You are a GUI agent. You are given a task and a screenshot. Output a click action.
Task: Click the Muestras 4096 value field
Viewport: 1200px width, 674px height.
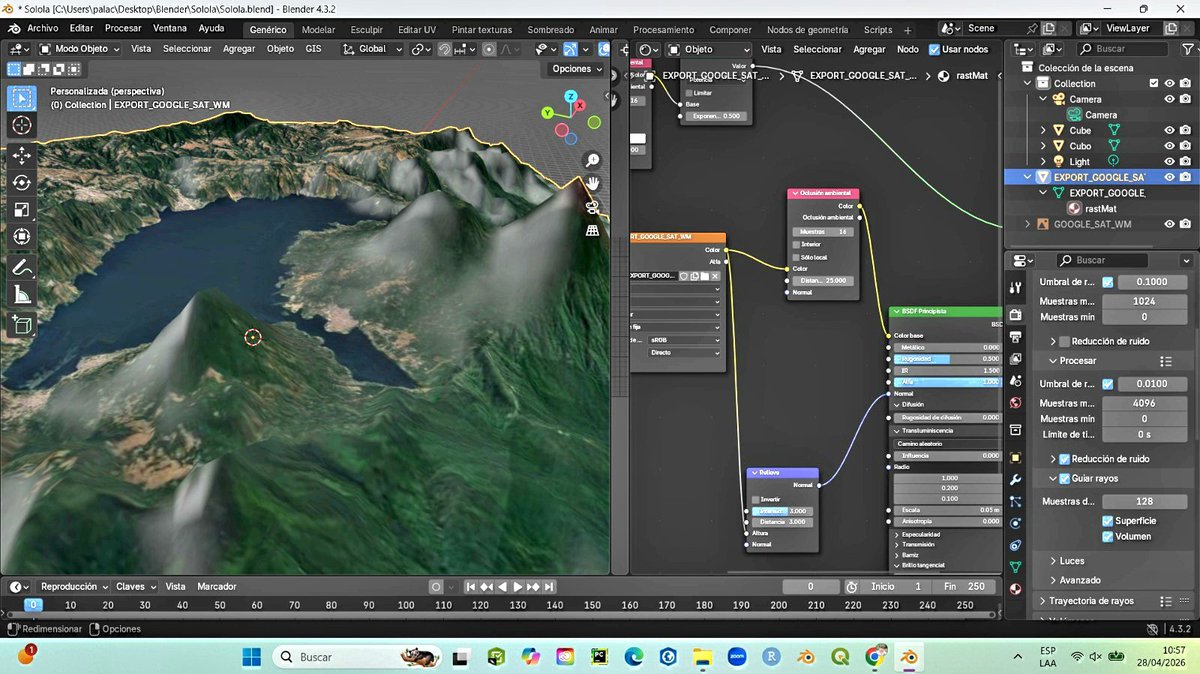[x=1144, y=403]
